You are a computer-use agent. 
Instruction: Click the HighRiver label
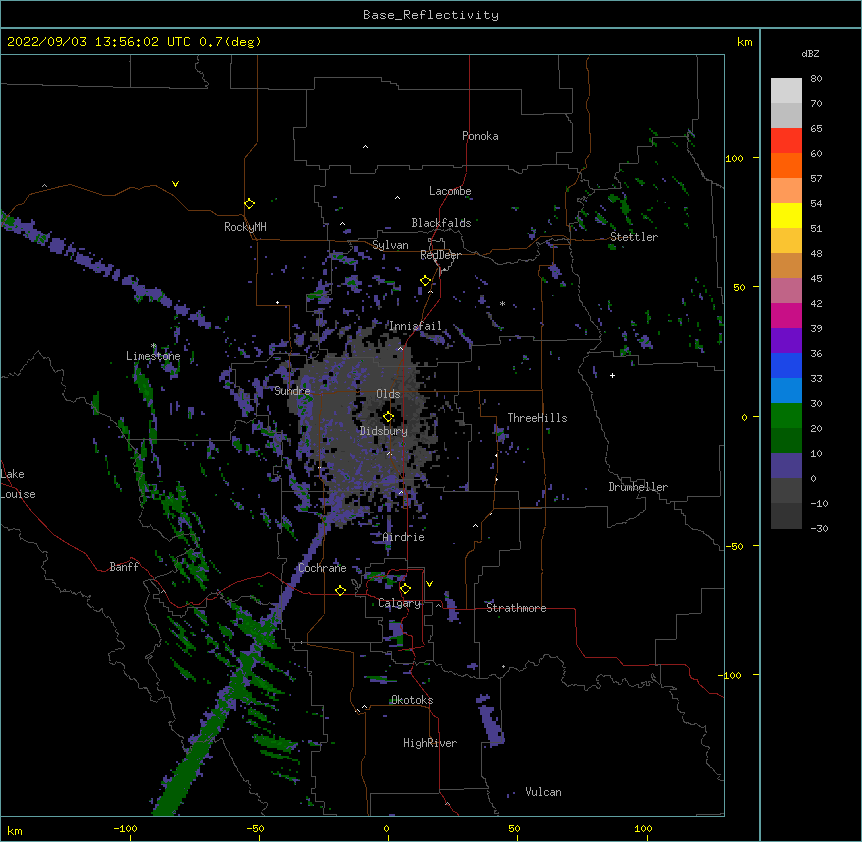tap(430, 743)
